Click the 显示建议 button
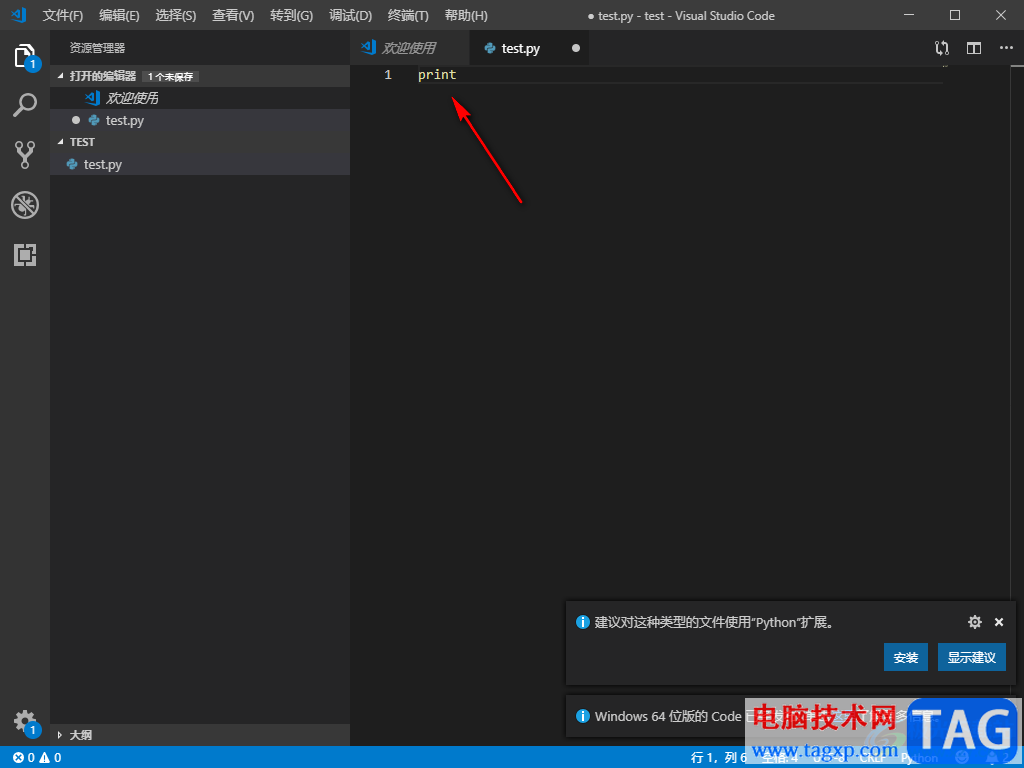 (971, 657)
